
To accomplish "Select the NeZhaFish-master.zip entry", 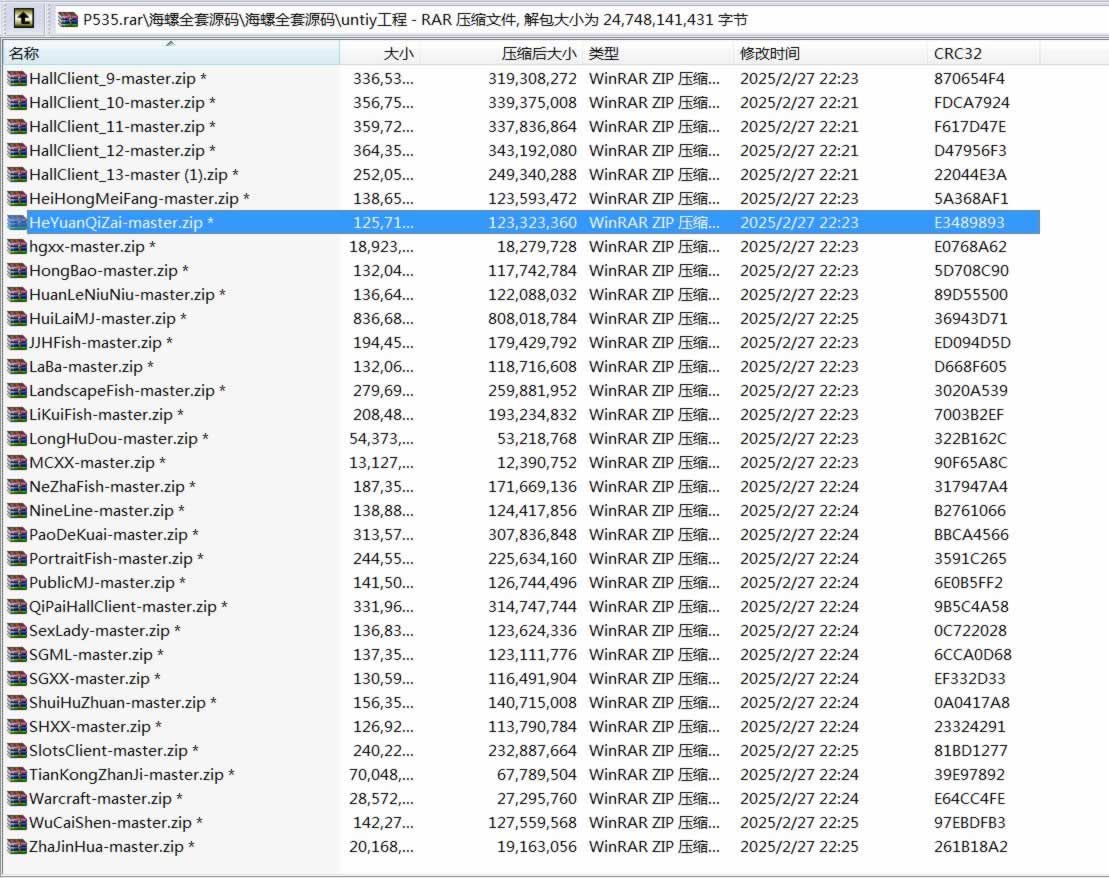I will tap(107, 486).
